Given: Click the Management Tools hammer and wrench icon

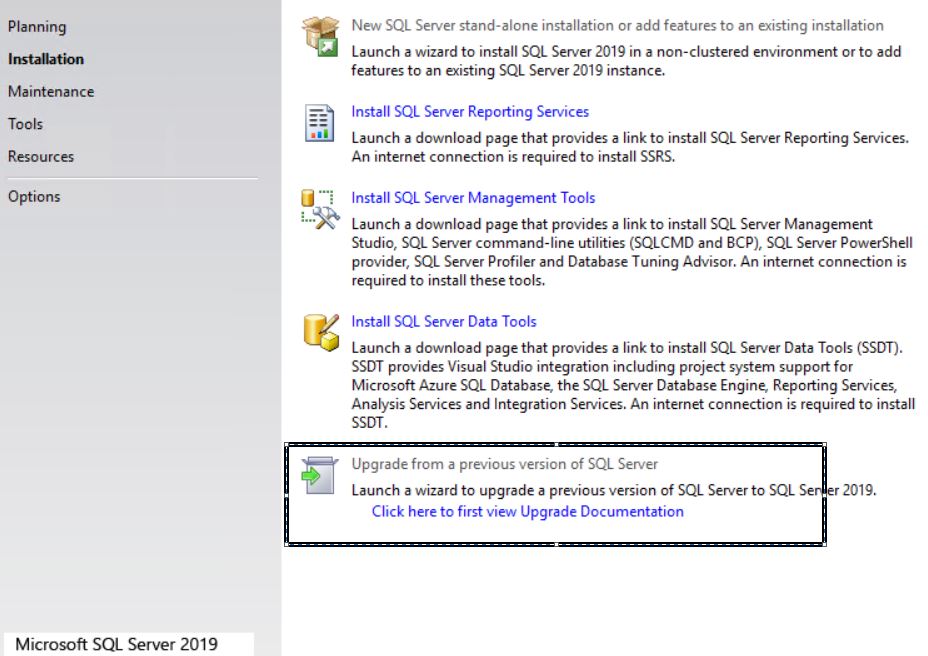Looking at the screenshot, I should point(321,209).
